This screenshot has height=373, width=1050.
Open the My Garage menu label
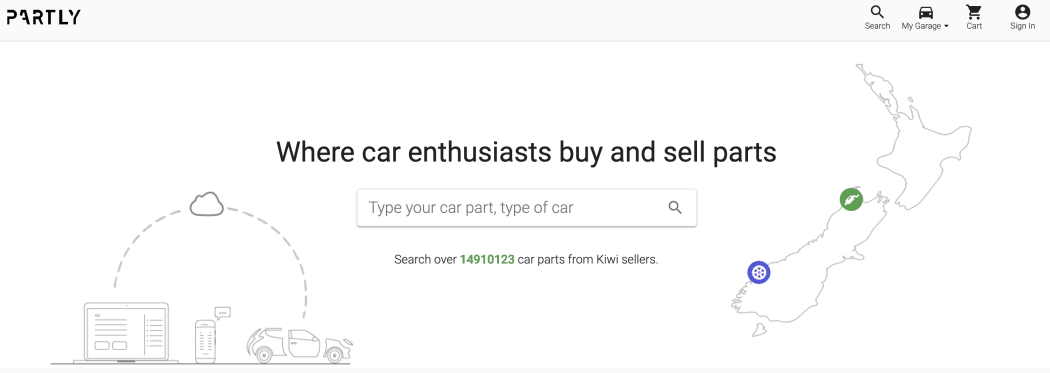pos(921,26)
